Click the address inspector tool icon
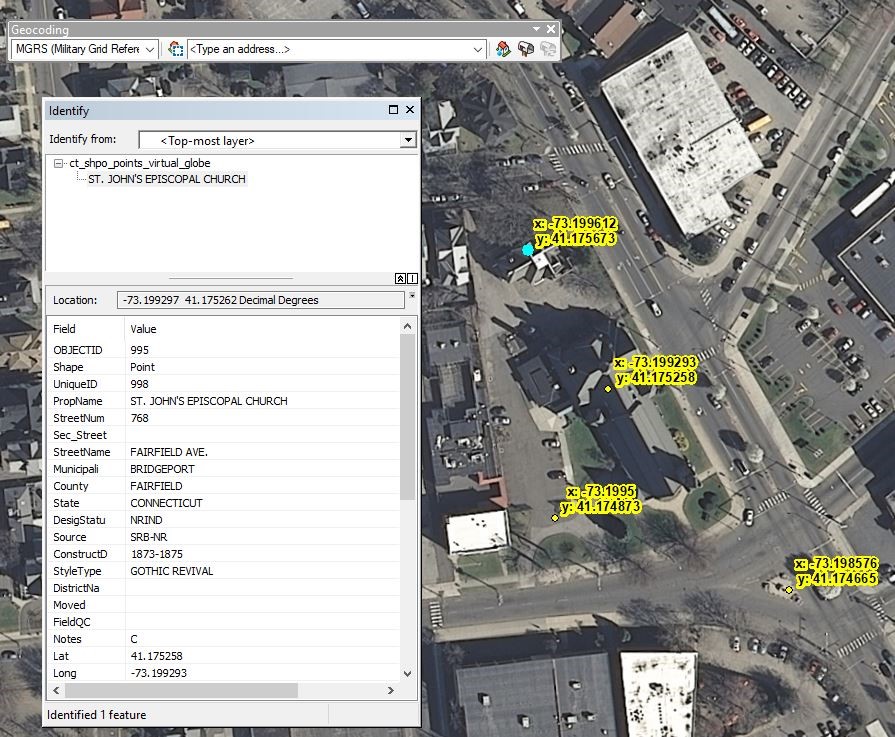This screenshot has height=737, width=895. click(x=176, y=49)
